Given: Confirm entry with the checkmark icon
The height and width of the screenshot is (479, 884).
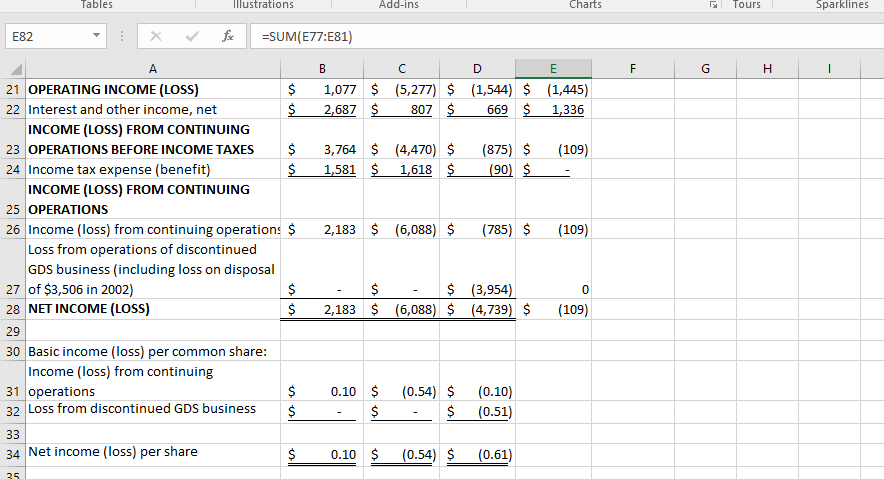Looking at the screenshot, I should (192, 37).
